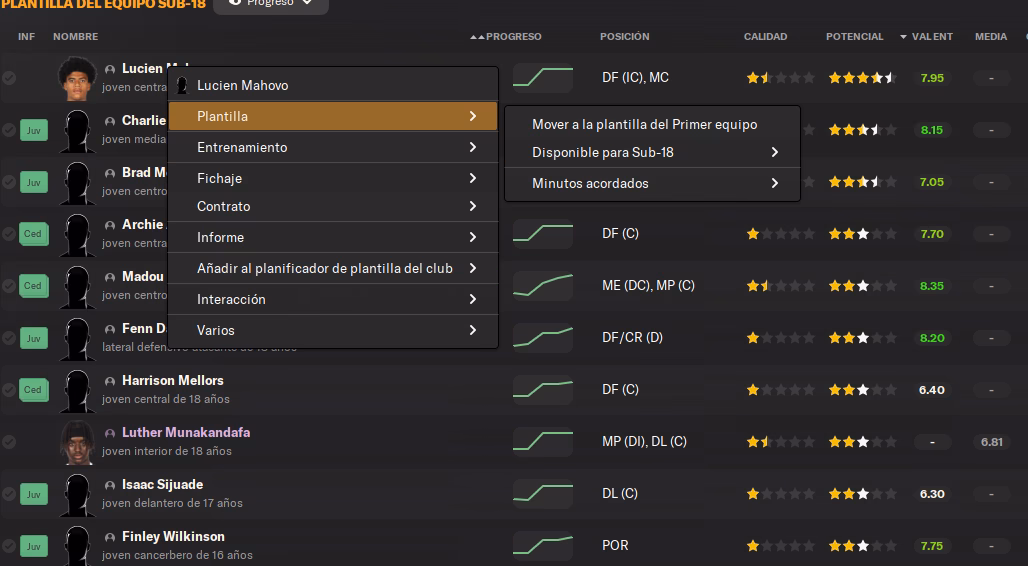Screen dimensions: 1028x566
Task: Open the Minutos acordados submenu
Action: (652, 184)
